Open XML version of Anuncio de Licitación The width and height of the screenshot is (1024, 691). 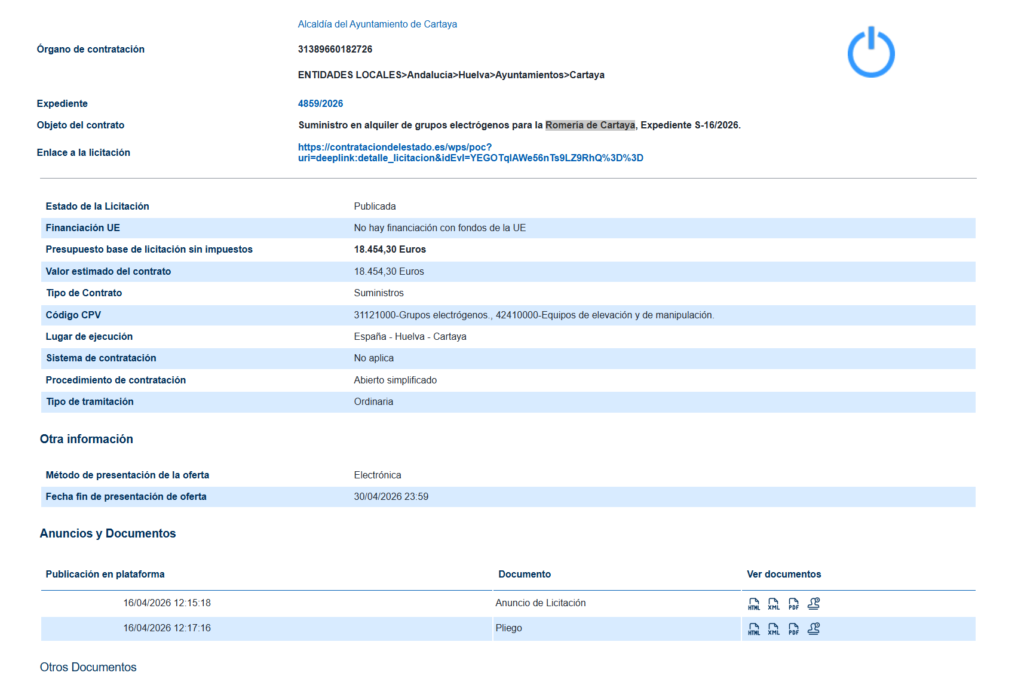coord(773,604)
